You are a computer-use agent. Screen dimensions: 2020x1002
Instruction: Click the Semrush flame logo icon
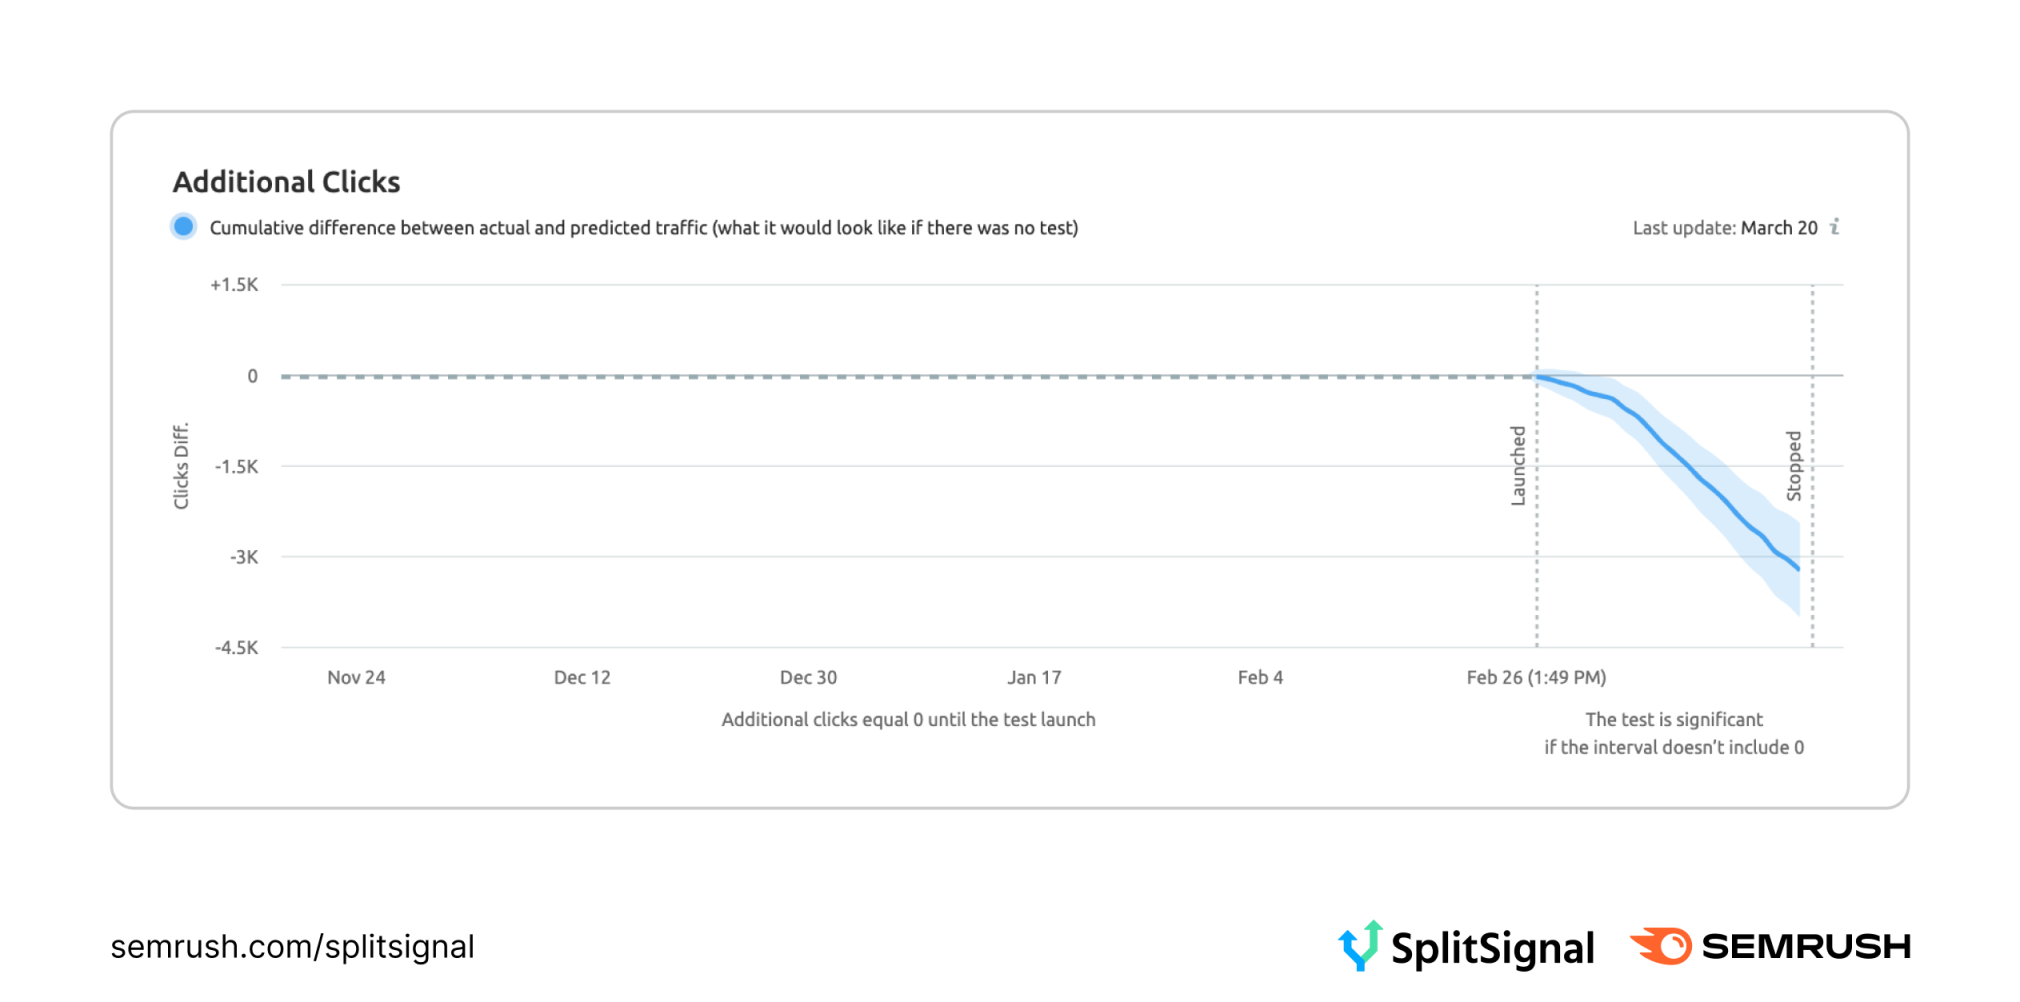click(1661, 945)
